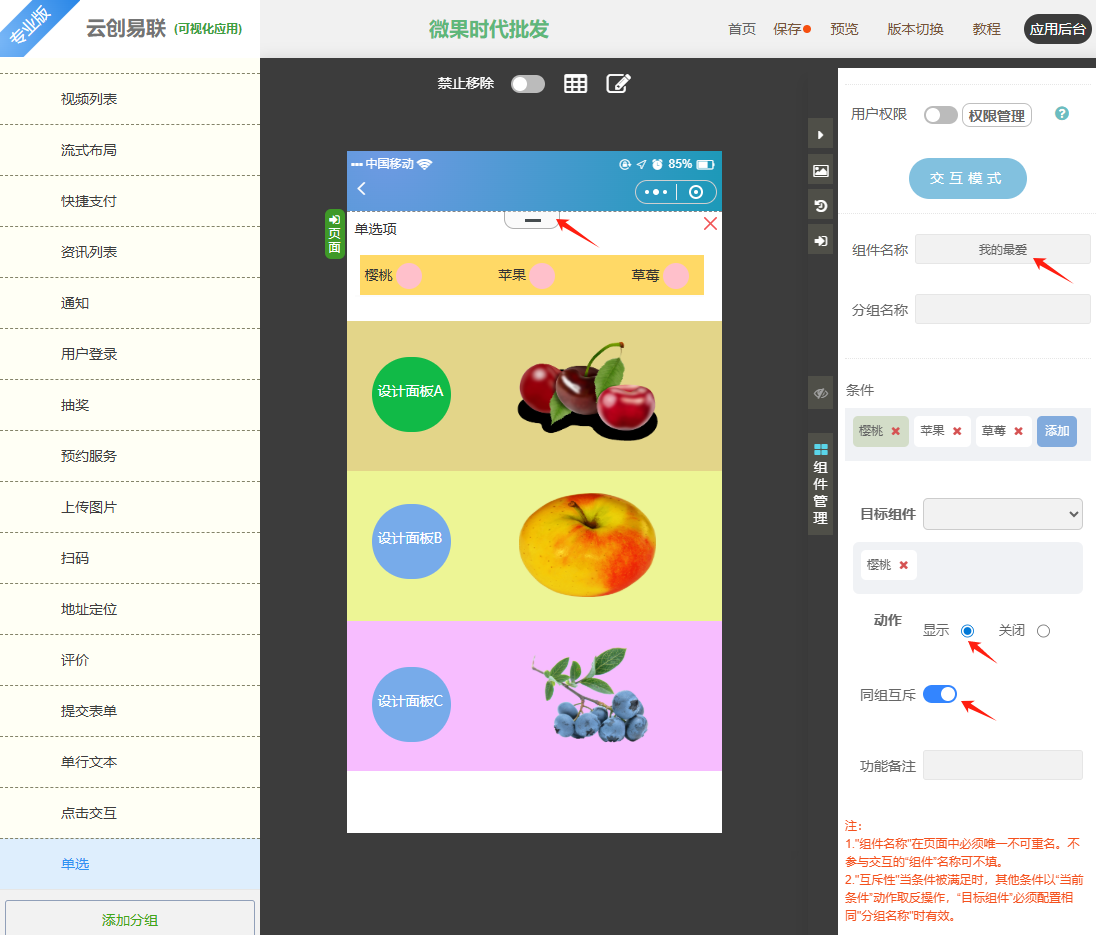This screenshot has width=1096, height=935.
Task: Select 点击交互 in the left list
Action: (89, 813)
